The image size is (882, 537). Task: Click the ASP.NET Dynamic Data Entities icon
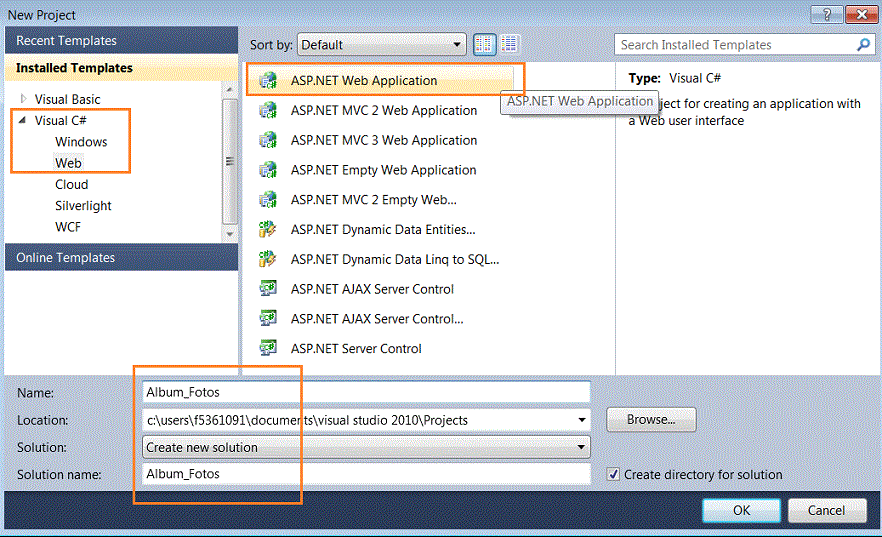click(x=268, y=229)
